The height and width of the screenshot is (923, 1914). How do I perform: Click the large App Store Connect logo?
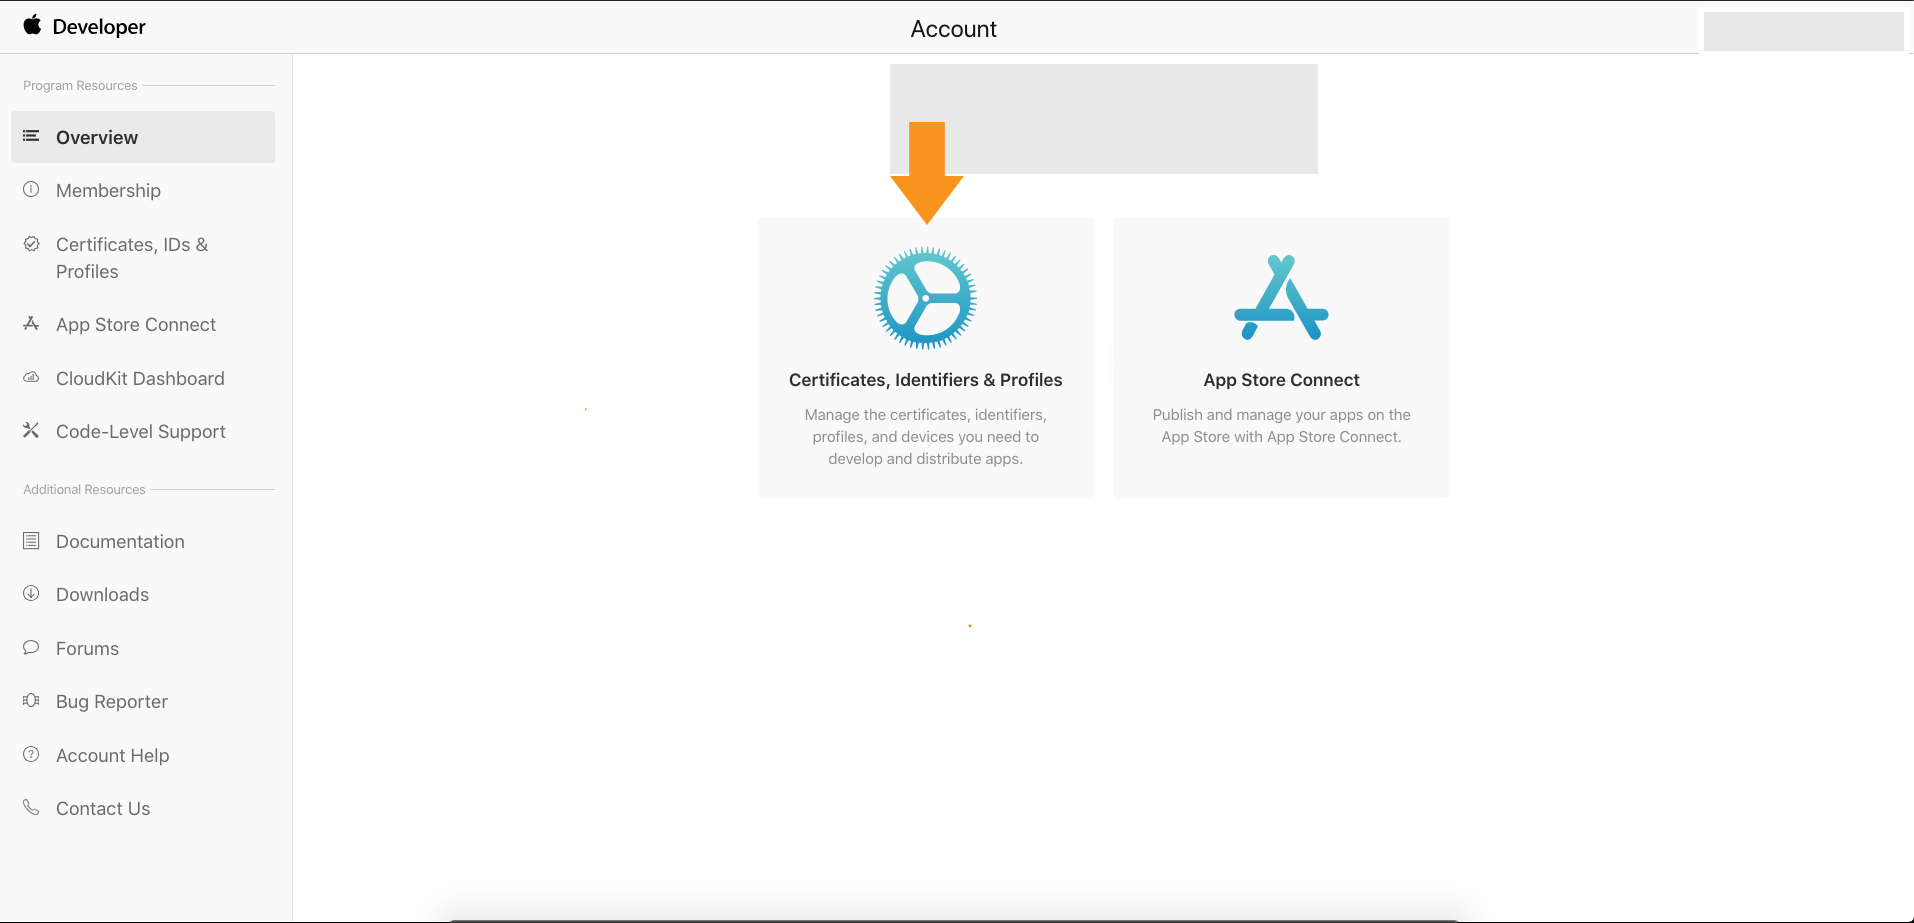1281,298
